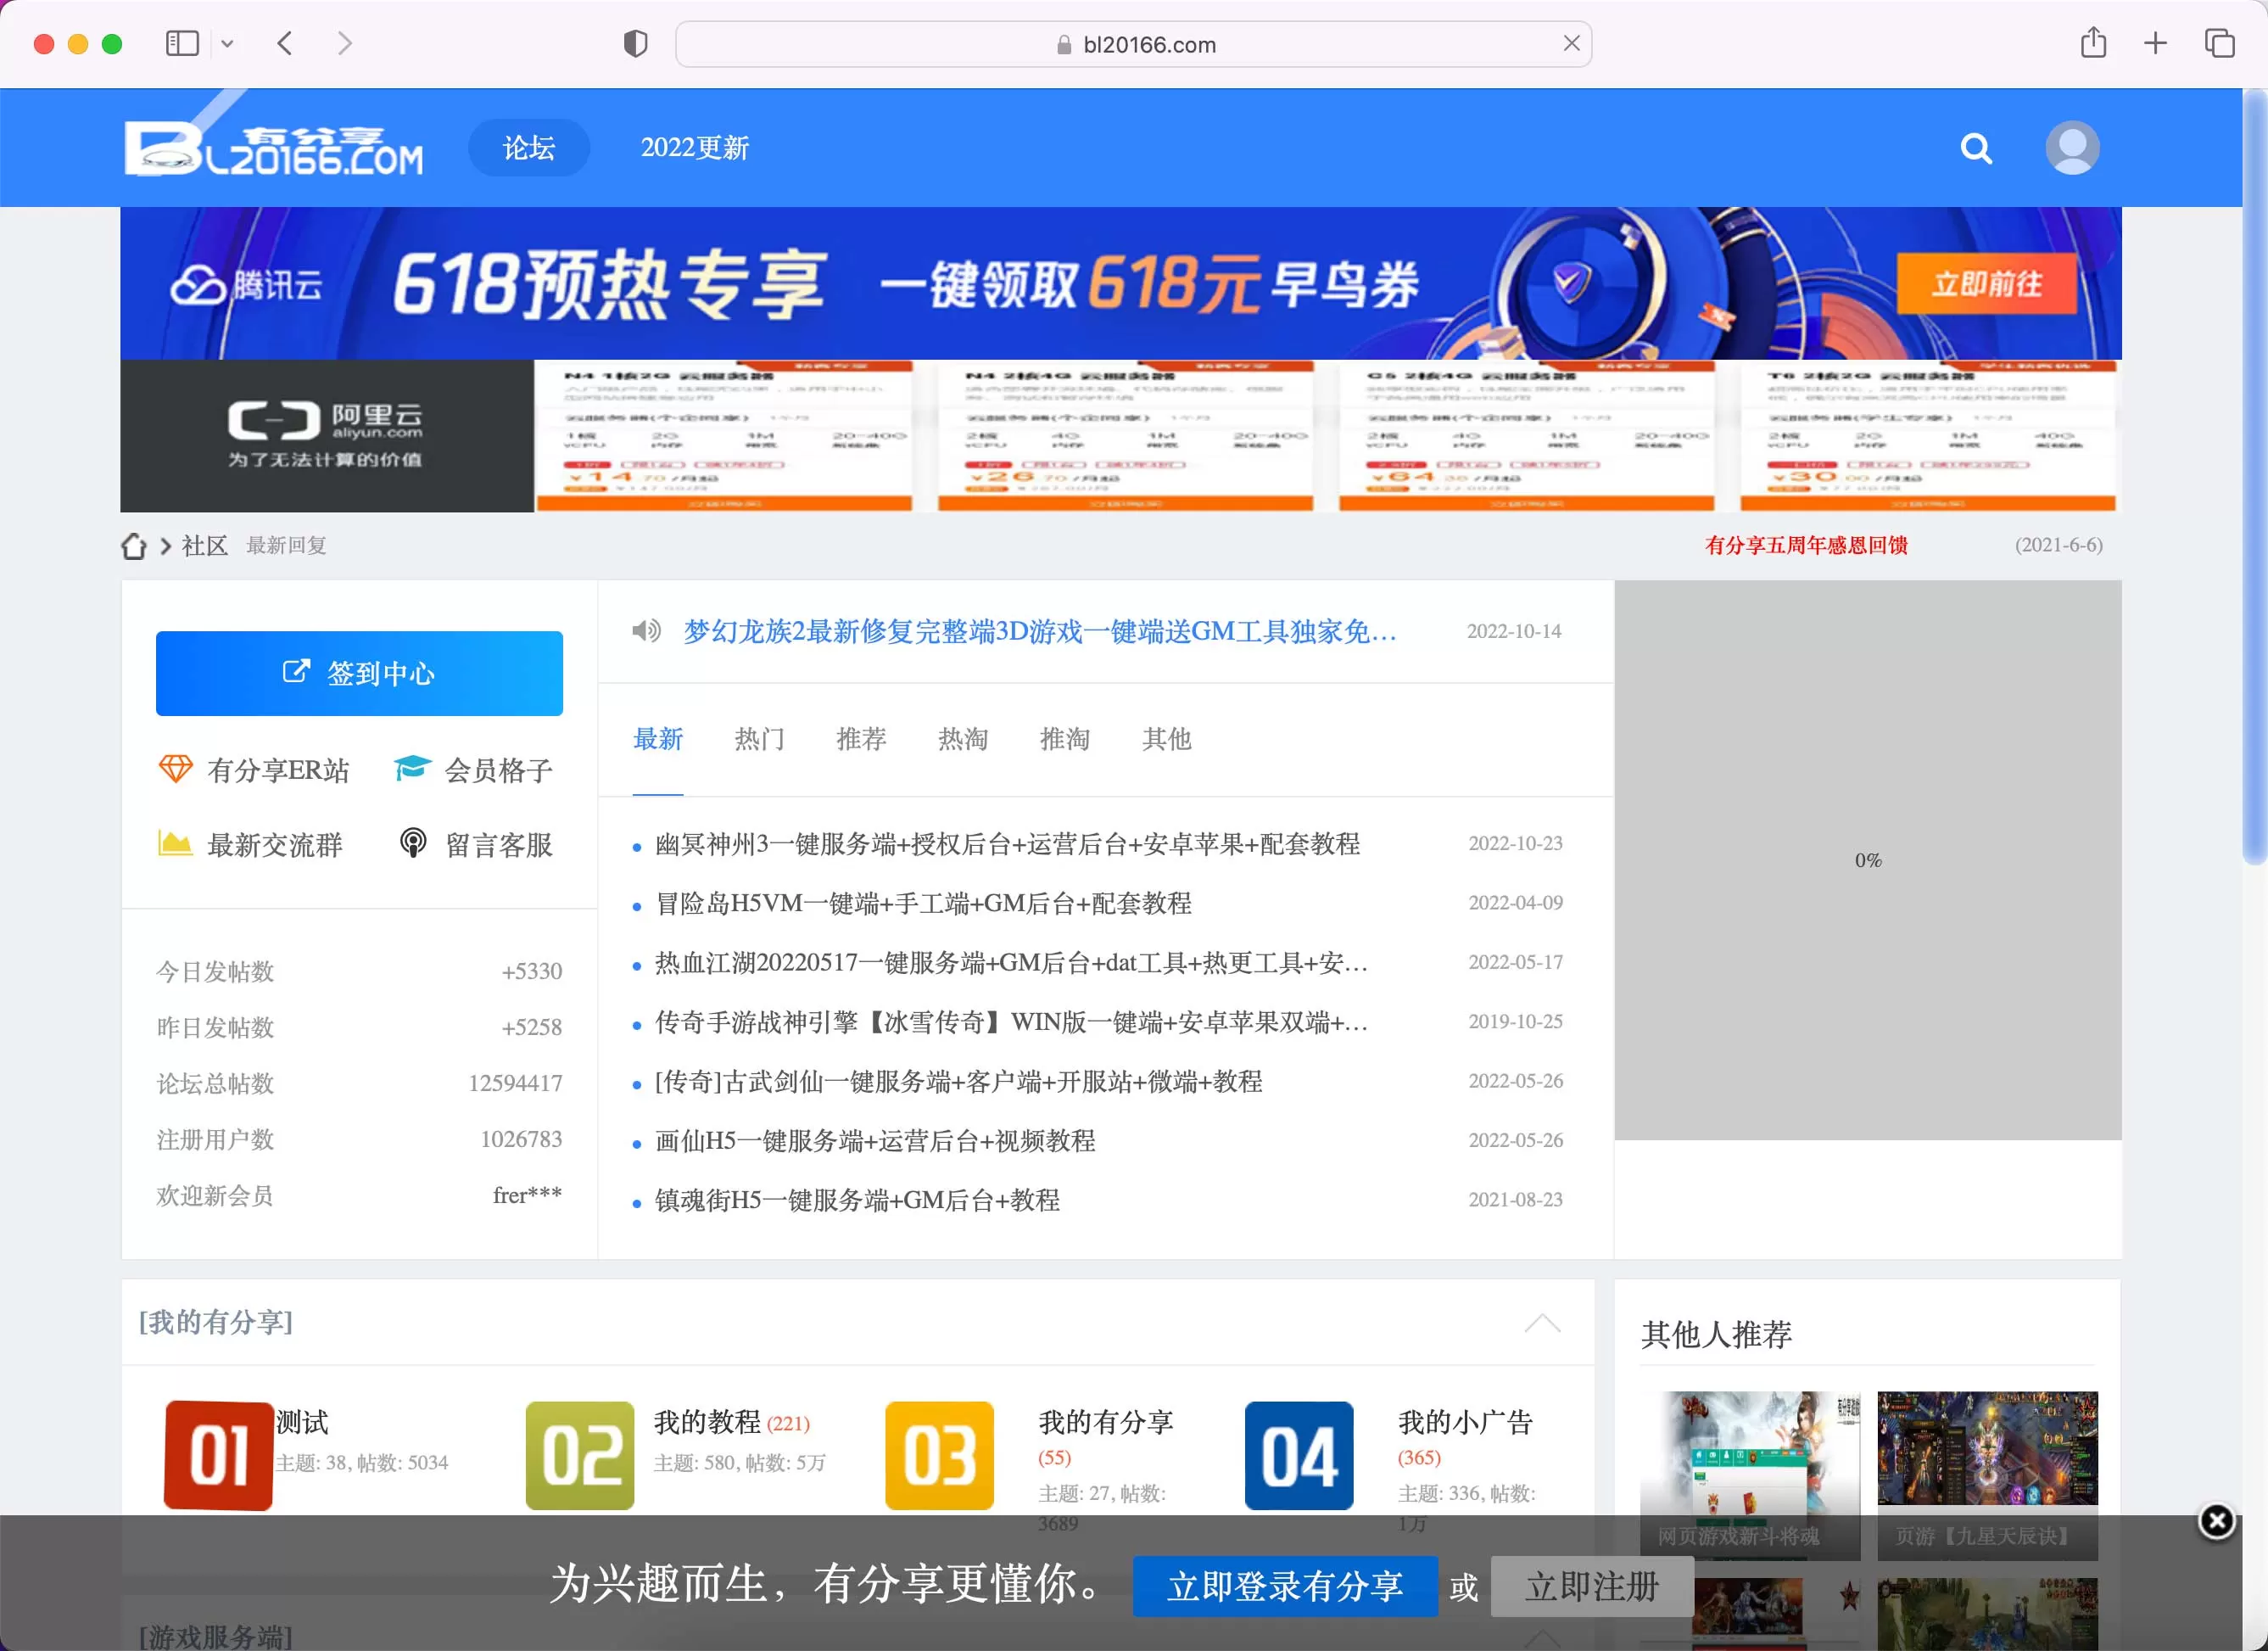Switch to the 最新 tab
This screenshot has width=2268, height=1651.
pyautogui.click(x=658, y=739)
